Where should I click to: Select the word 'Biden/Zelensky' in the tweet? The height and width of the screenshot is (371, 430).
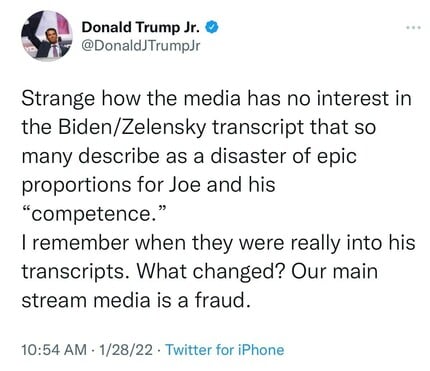click(x=132, y=128)
